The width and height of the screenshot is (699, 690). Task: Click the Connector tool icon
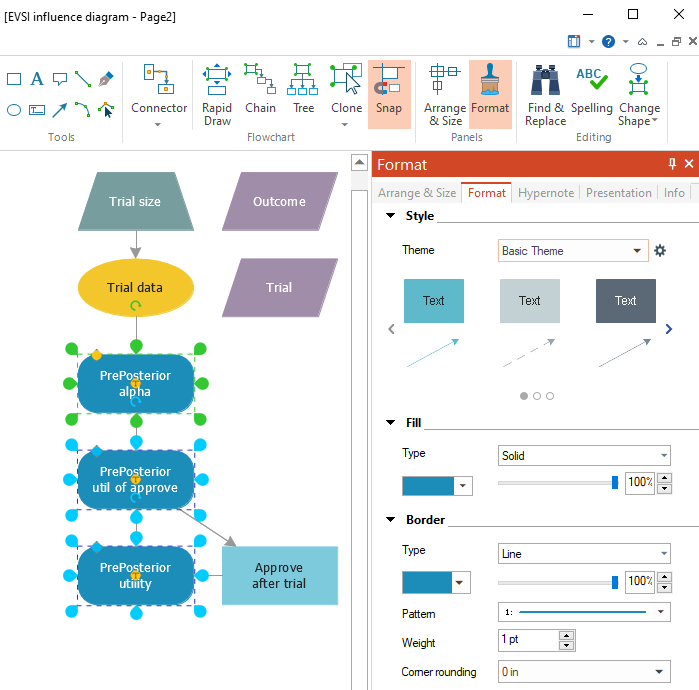pos(159,79)
